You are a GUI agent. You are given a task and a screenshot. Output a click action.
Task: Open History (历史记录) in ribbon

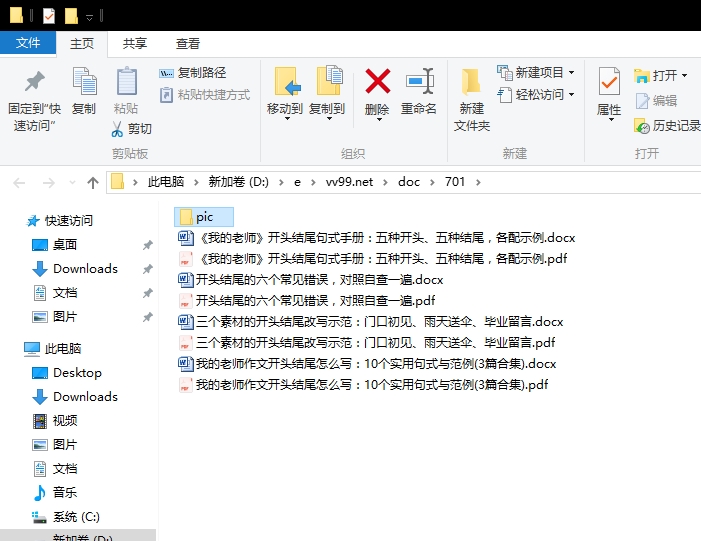(667, 126)
